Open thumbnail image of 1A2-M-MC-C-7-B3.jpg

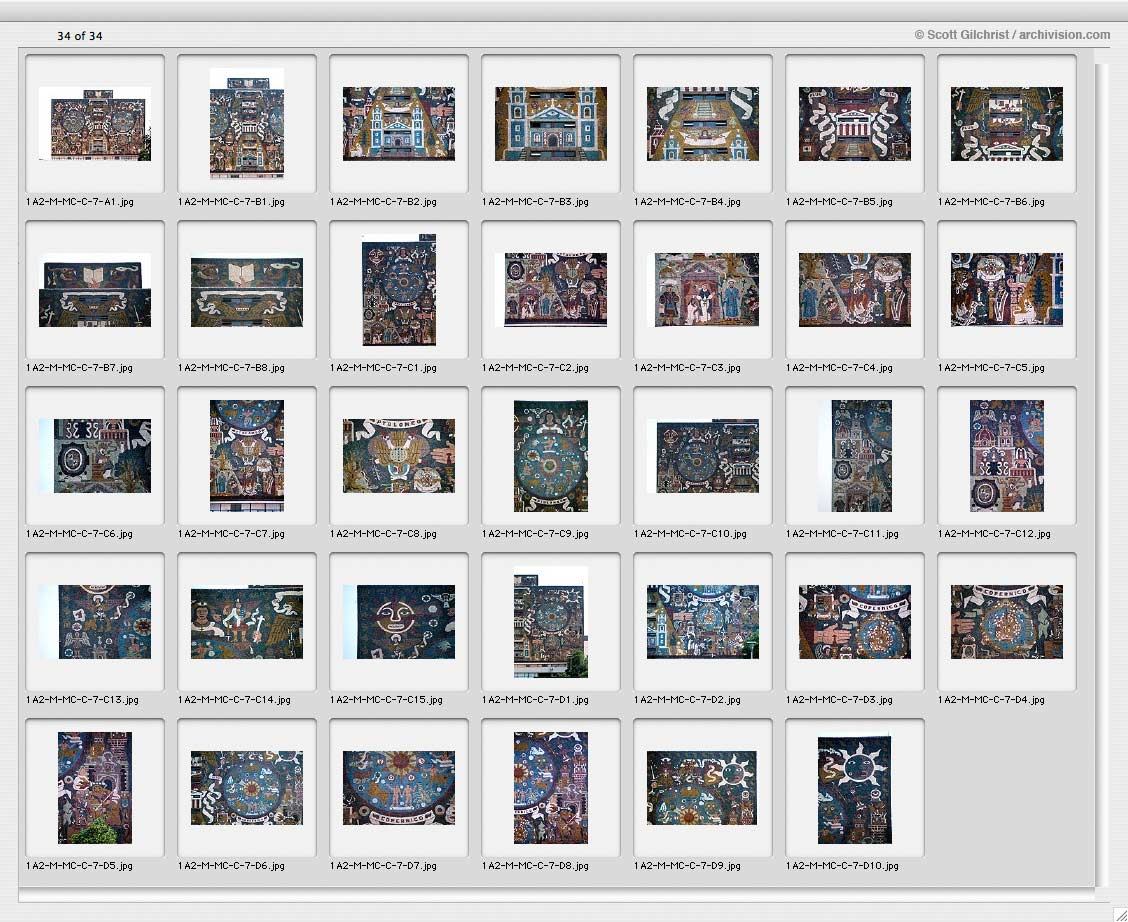tap(551, 124)
